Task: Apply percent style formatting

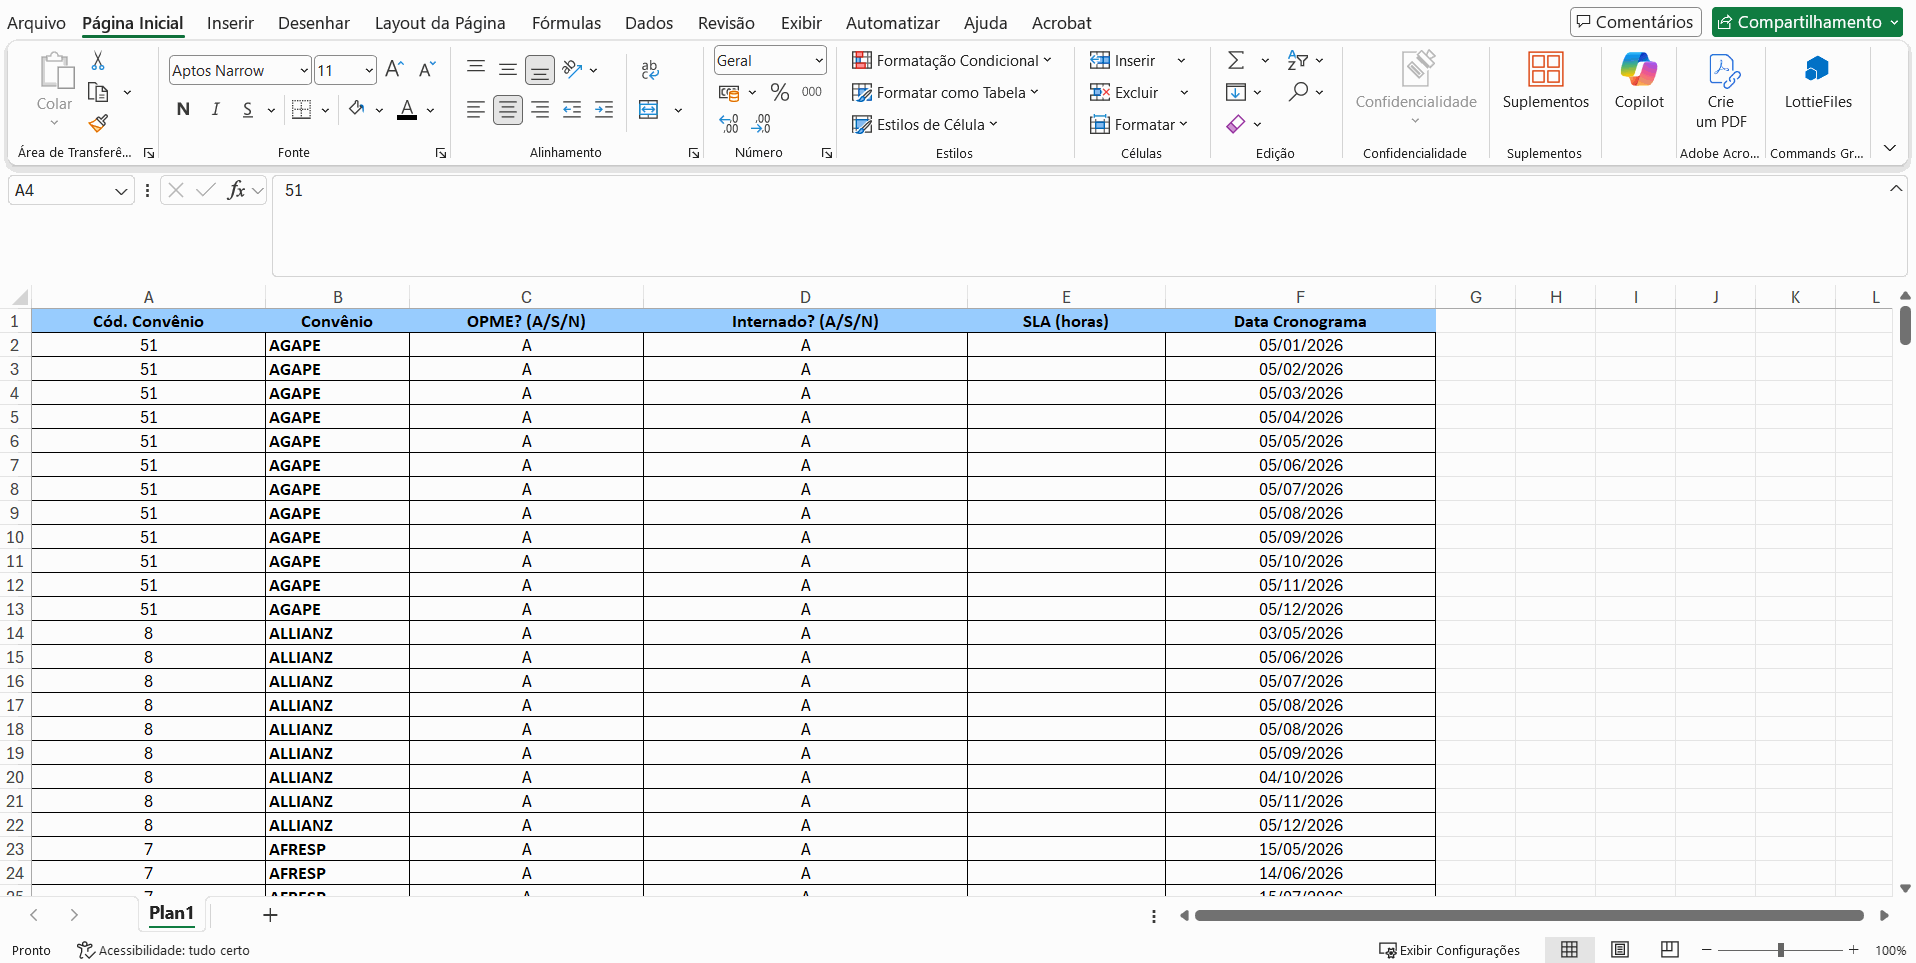Action: coord(780,92)
